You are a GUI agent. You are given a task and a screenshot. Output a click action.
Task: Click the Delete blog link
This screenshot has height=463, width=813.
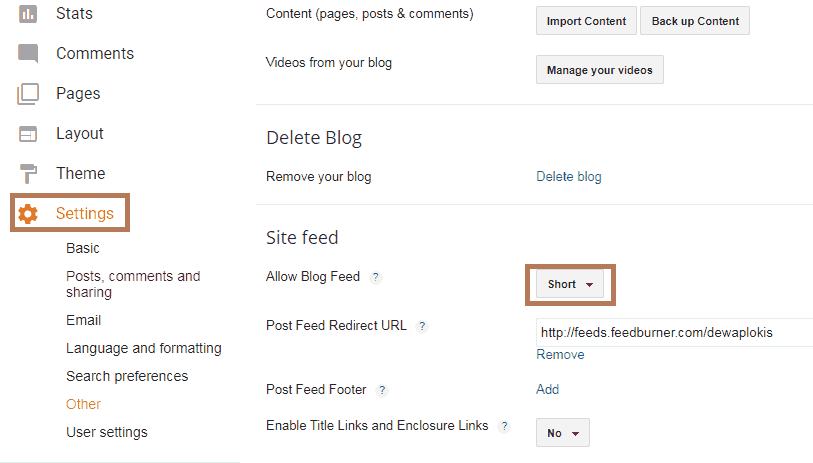(569, 177)
